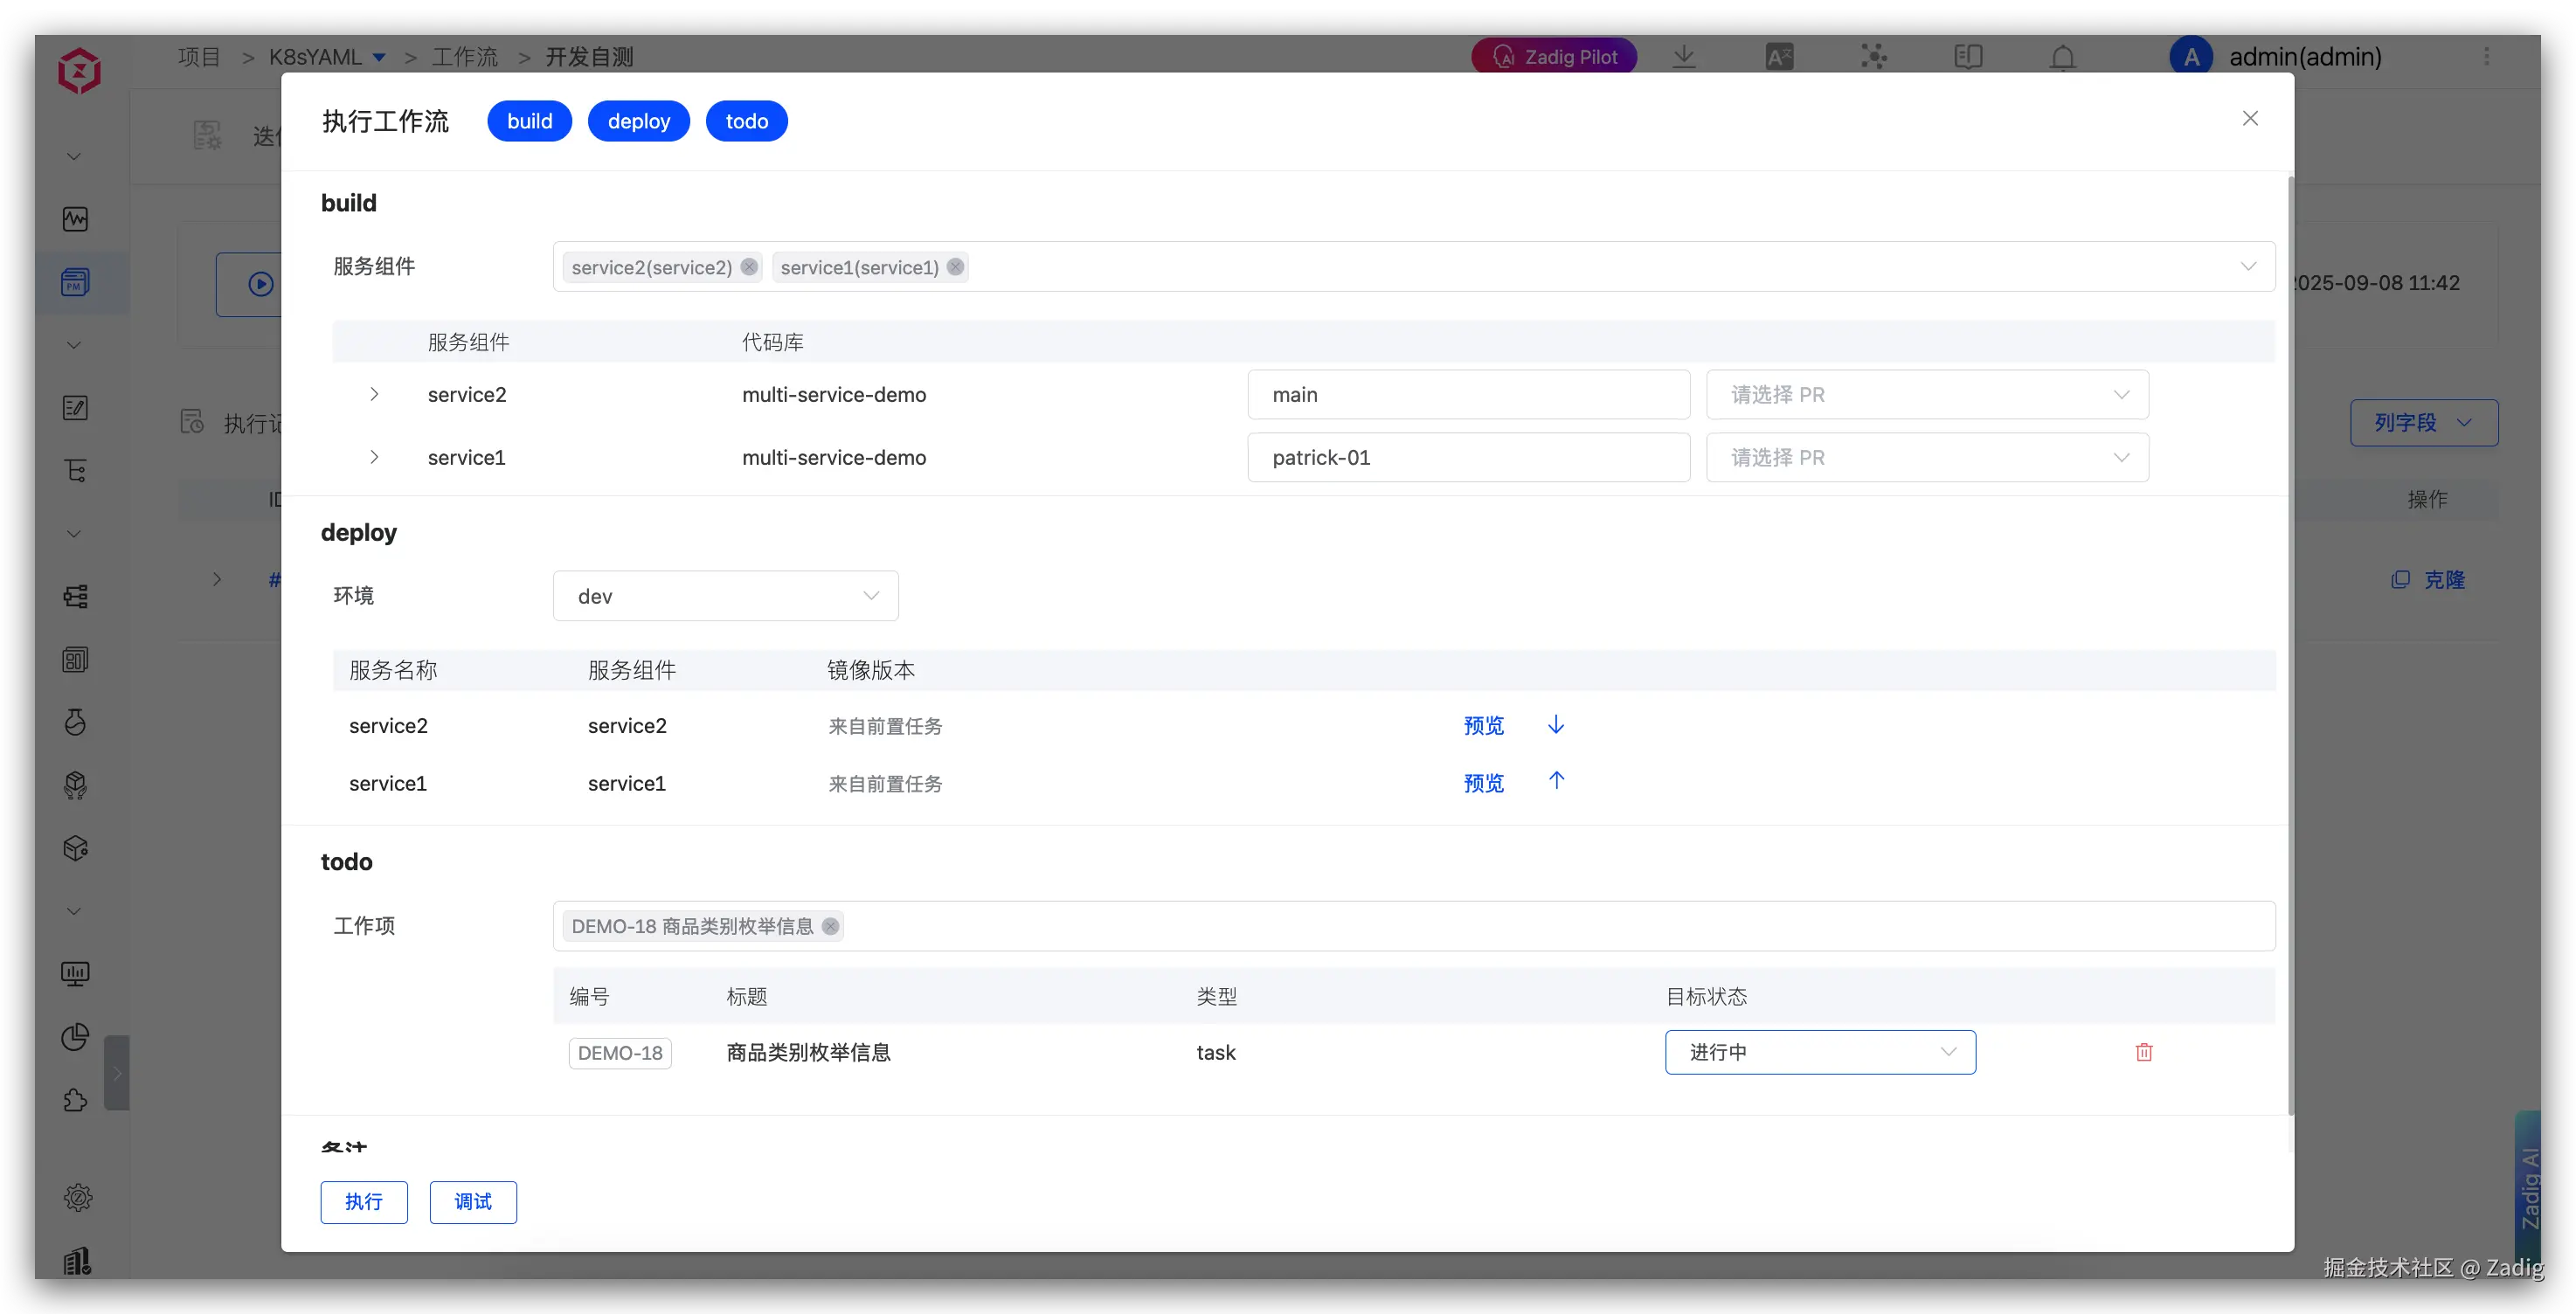Screen dimensions: 2576x1314
Task: Open notifications bell in top bar
Action: click(2062, 57)
